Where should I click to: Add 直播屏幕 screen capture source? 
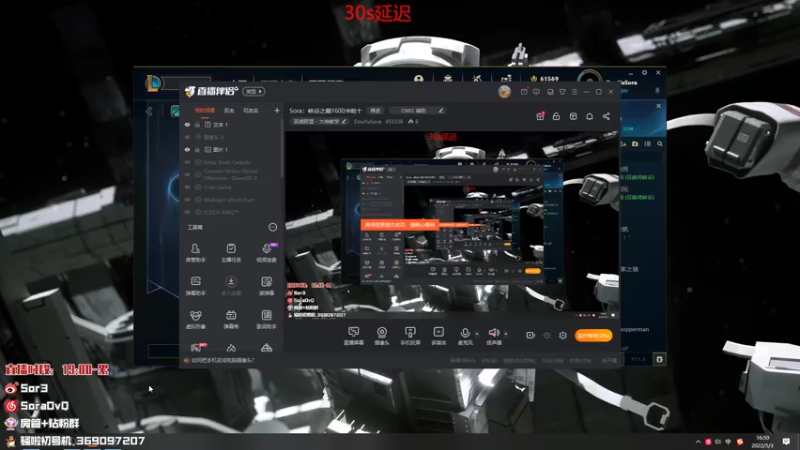(x=354, y=336)
